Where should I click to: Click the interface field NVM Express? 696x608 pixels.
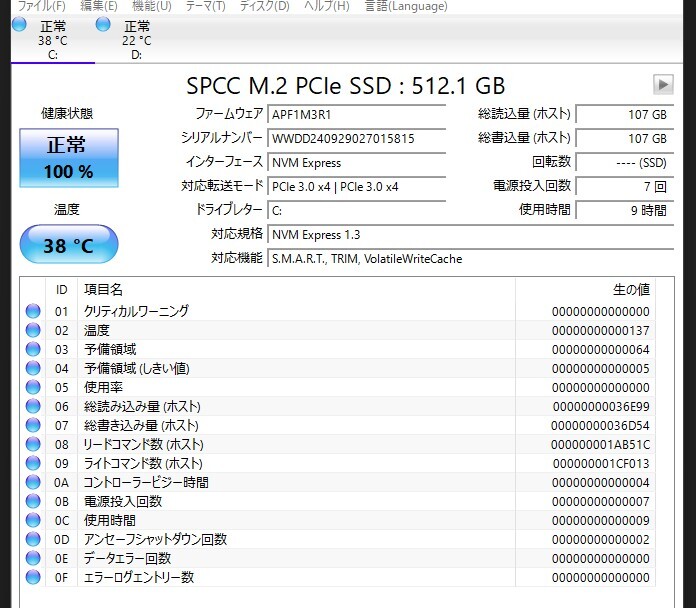[x=356, y=162]
